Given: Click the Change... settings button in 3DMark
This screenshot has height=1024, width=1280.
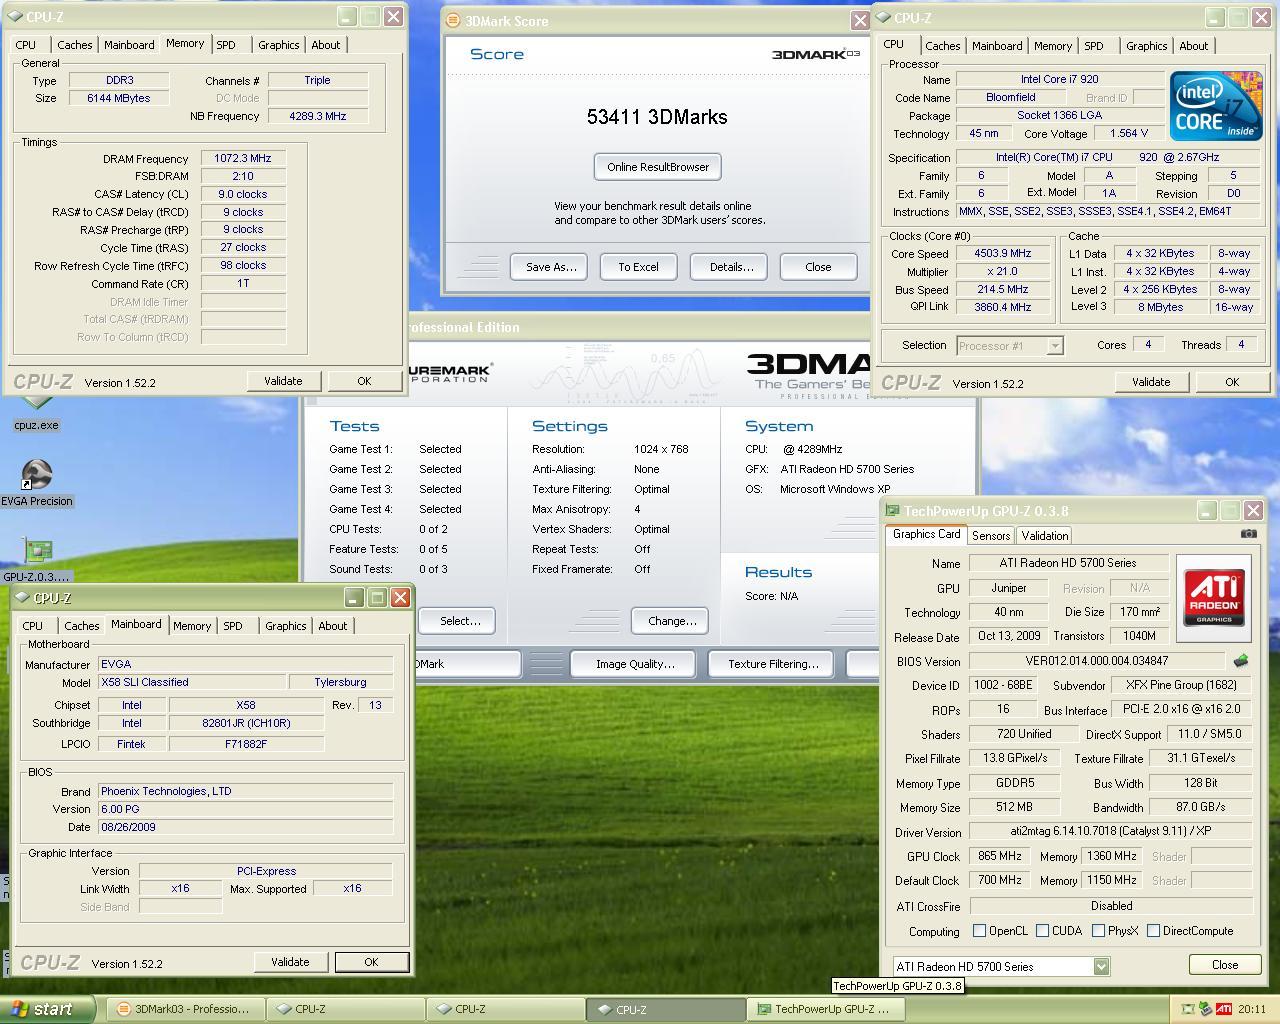Looking at the screenshot, I should 672,621.
